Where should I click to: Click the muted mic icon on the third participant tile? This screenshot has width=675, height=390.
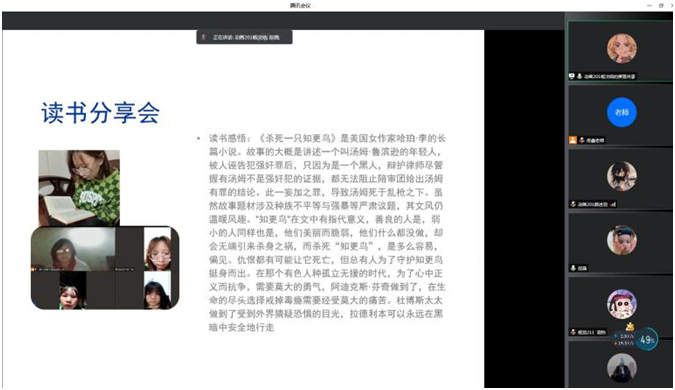coord(573,204)
